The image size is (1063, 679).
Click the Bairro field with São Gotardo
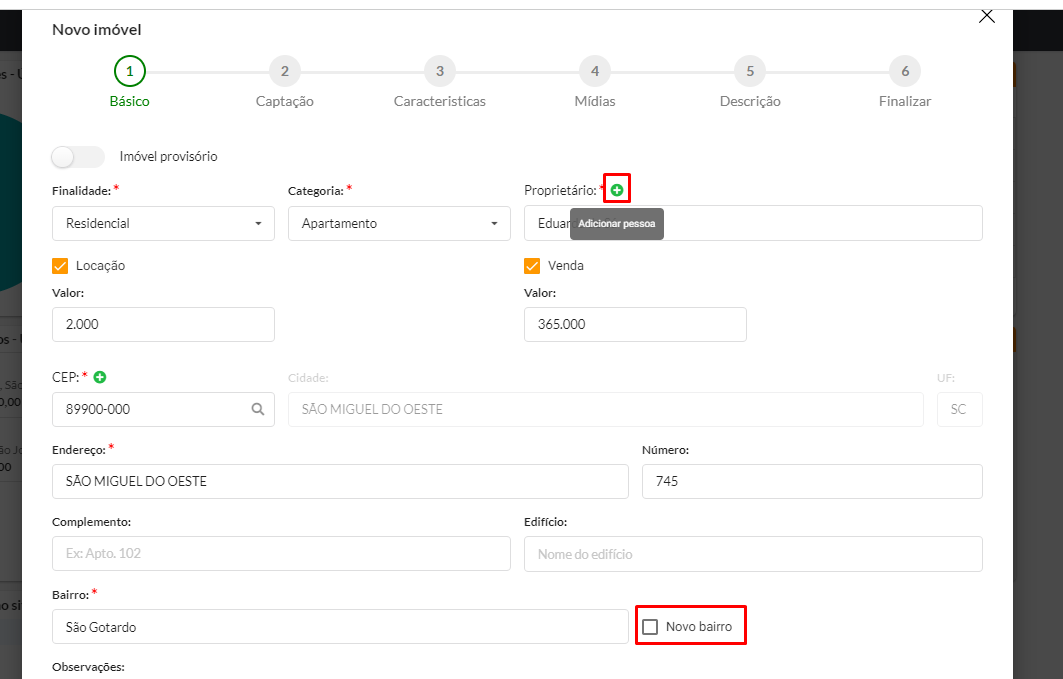point(340,627)
